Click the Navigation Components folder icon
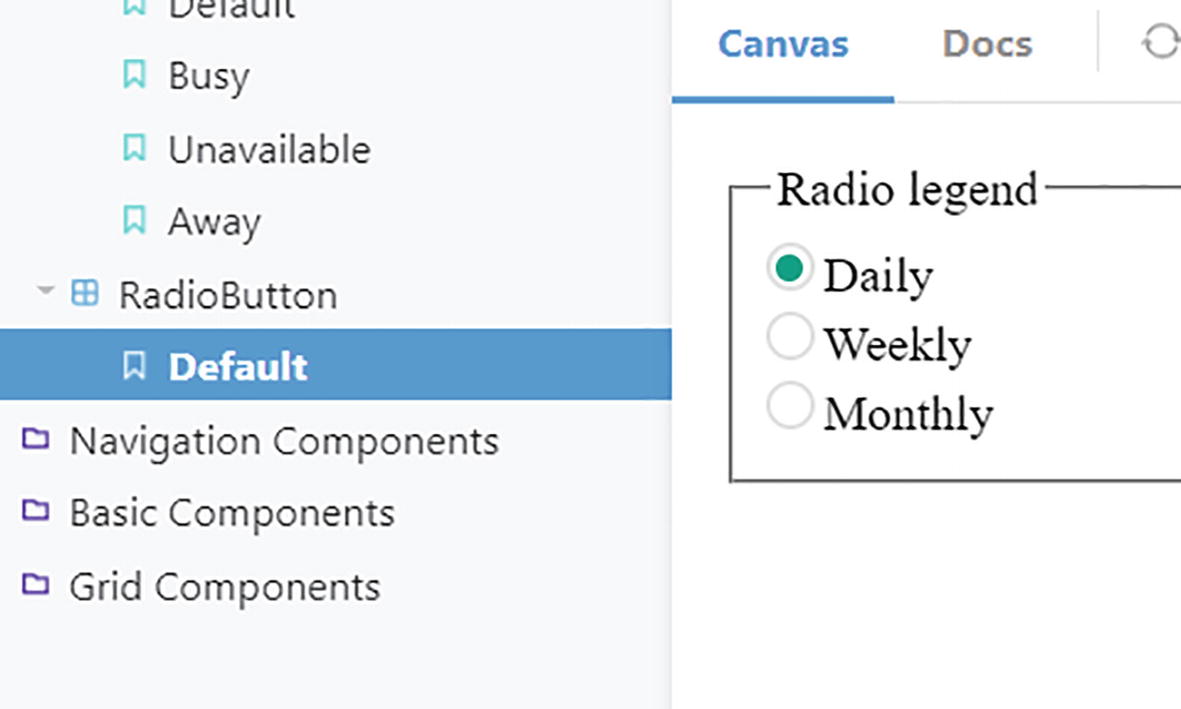 36,439
